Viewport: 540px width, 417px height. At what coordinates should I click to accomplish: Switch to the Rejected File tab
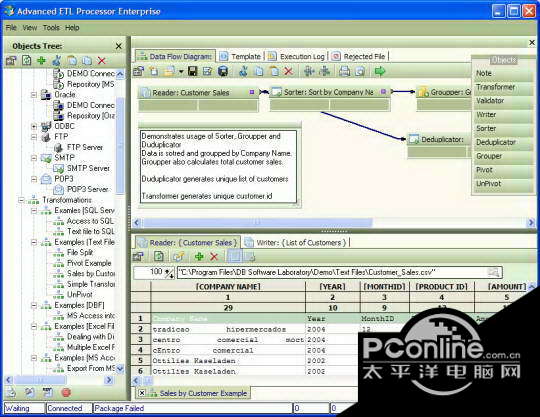pos(359,56)
